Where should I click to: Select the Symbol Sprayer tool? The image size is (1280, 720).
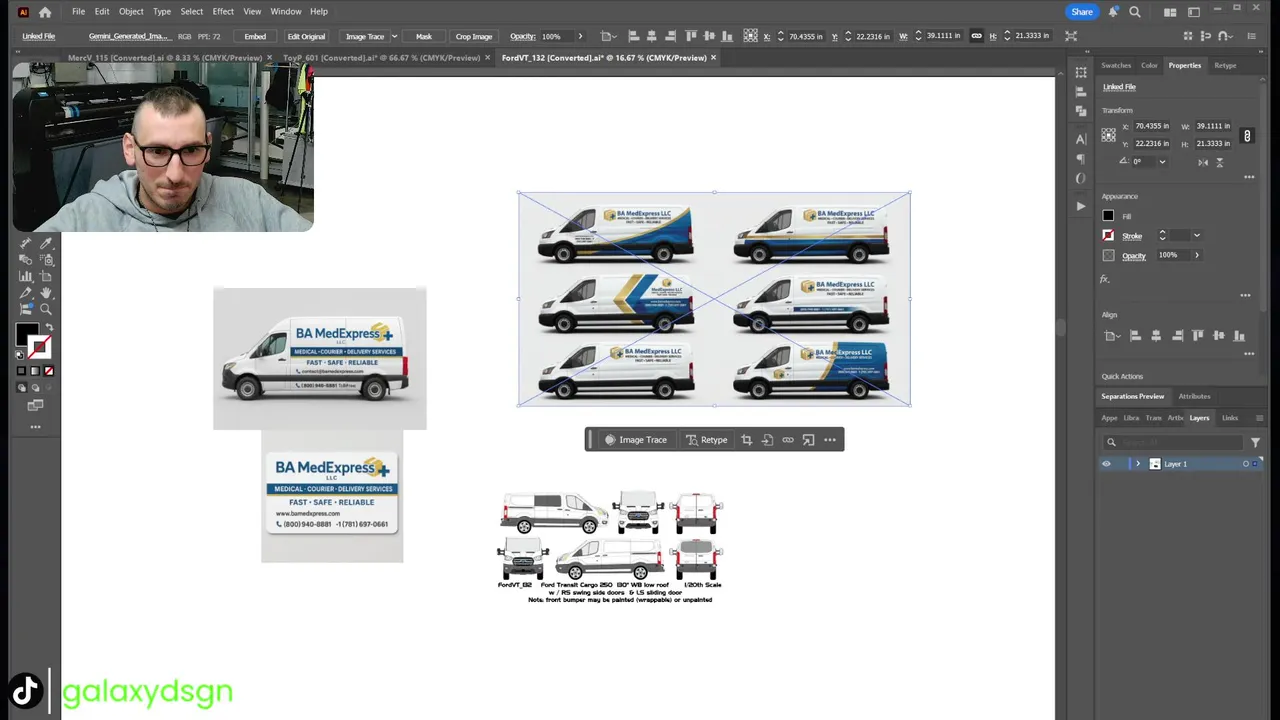point(47,259)
